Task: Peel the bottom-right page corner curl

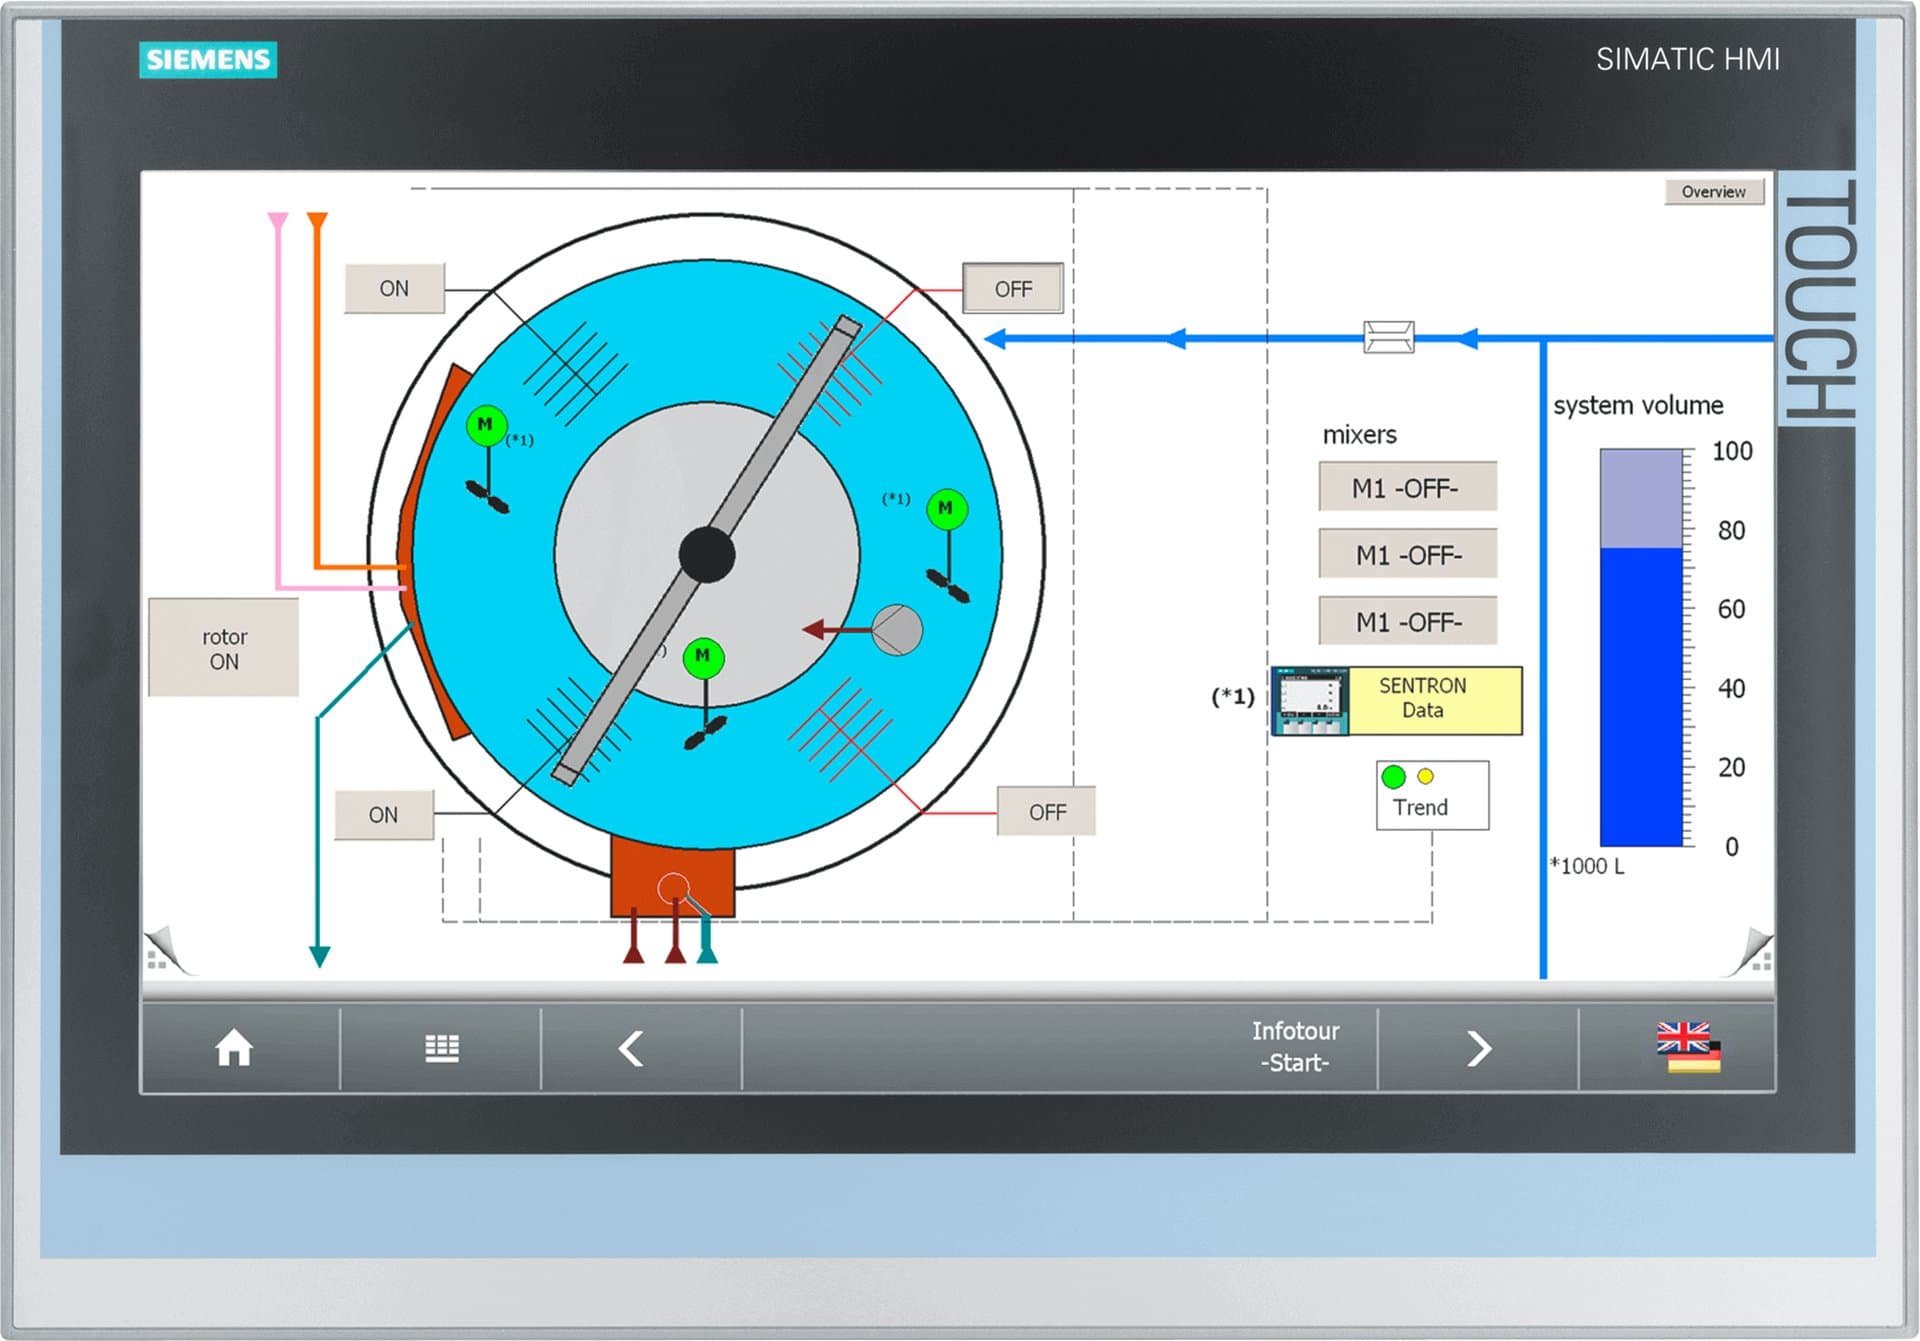Action: (x=1749, y=951)
